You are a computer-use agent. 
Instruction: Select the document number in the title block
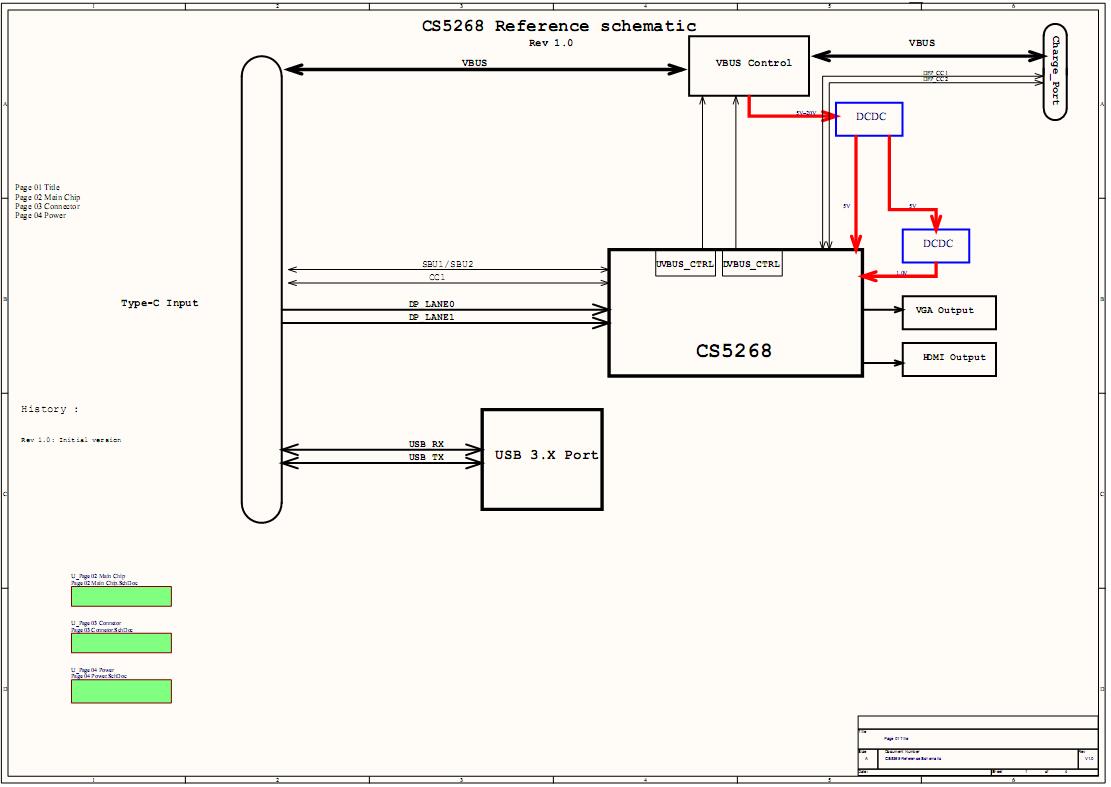tap(913, 759)
